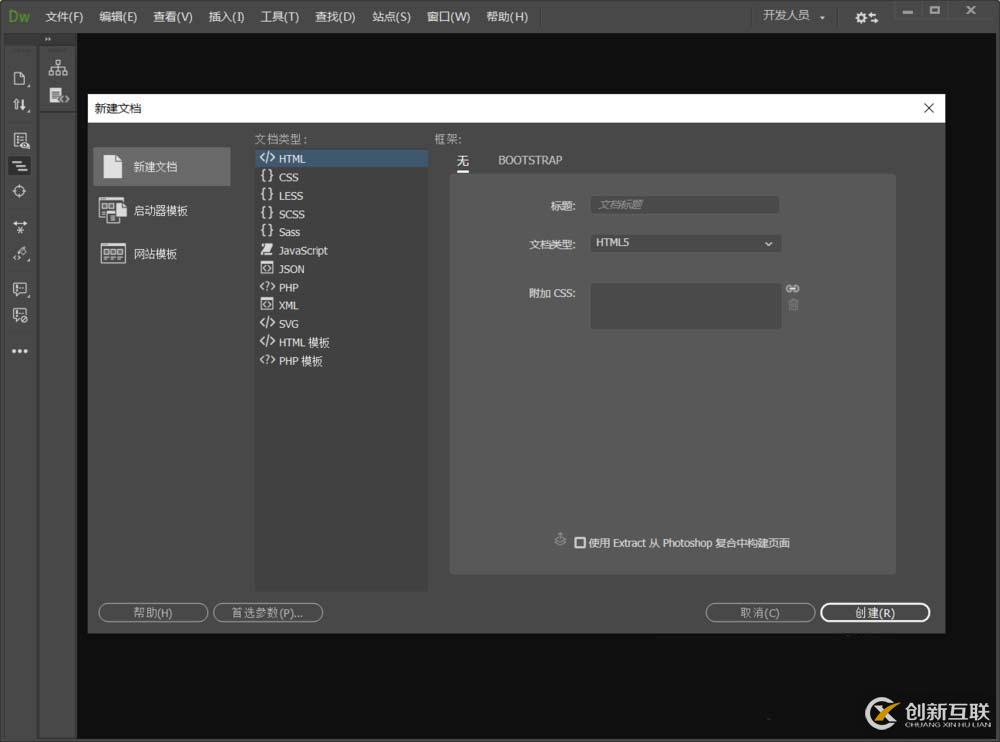Open the 文件(F) menu
The image size is (1000, 742).
(64, 17)
